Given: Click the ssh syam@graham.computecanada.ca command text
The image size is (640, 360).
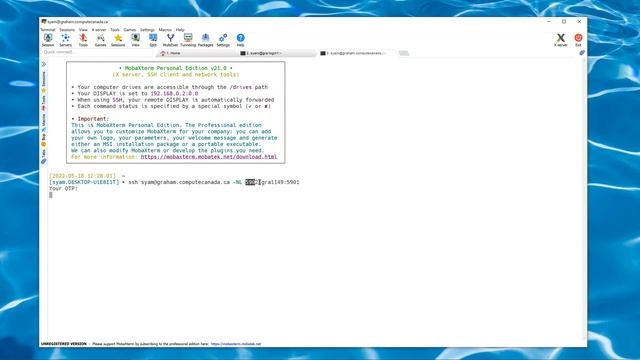Looking at the screenshot, I should click(179, 182).
